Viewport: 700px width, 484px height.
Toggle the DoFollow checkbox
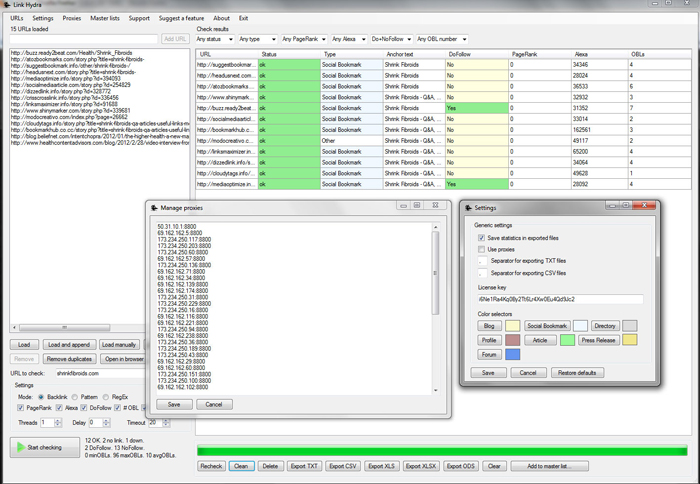point(83,408)
